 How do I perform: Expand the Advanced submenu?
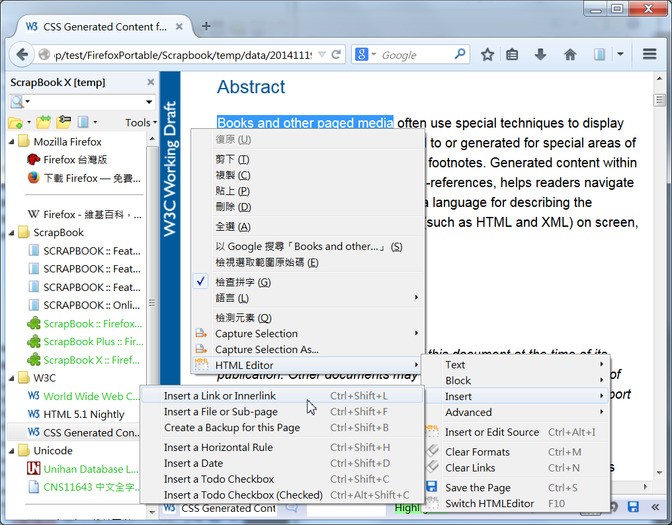(468, 412)
